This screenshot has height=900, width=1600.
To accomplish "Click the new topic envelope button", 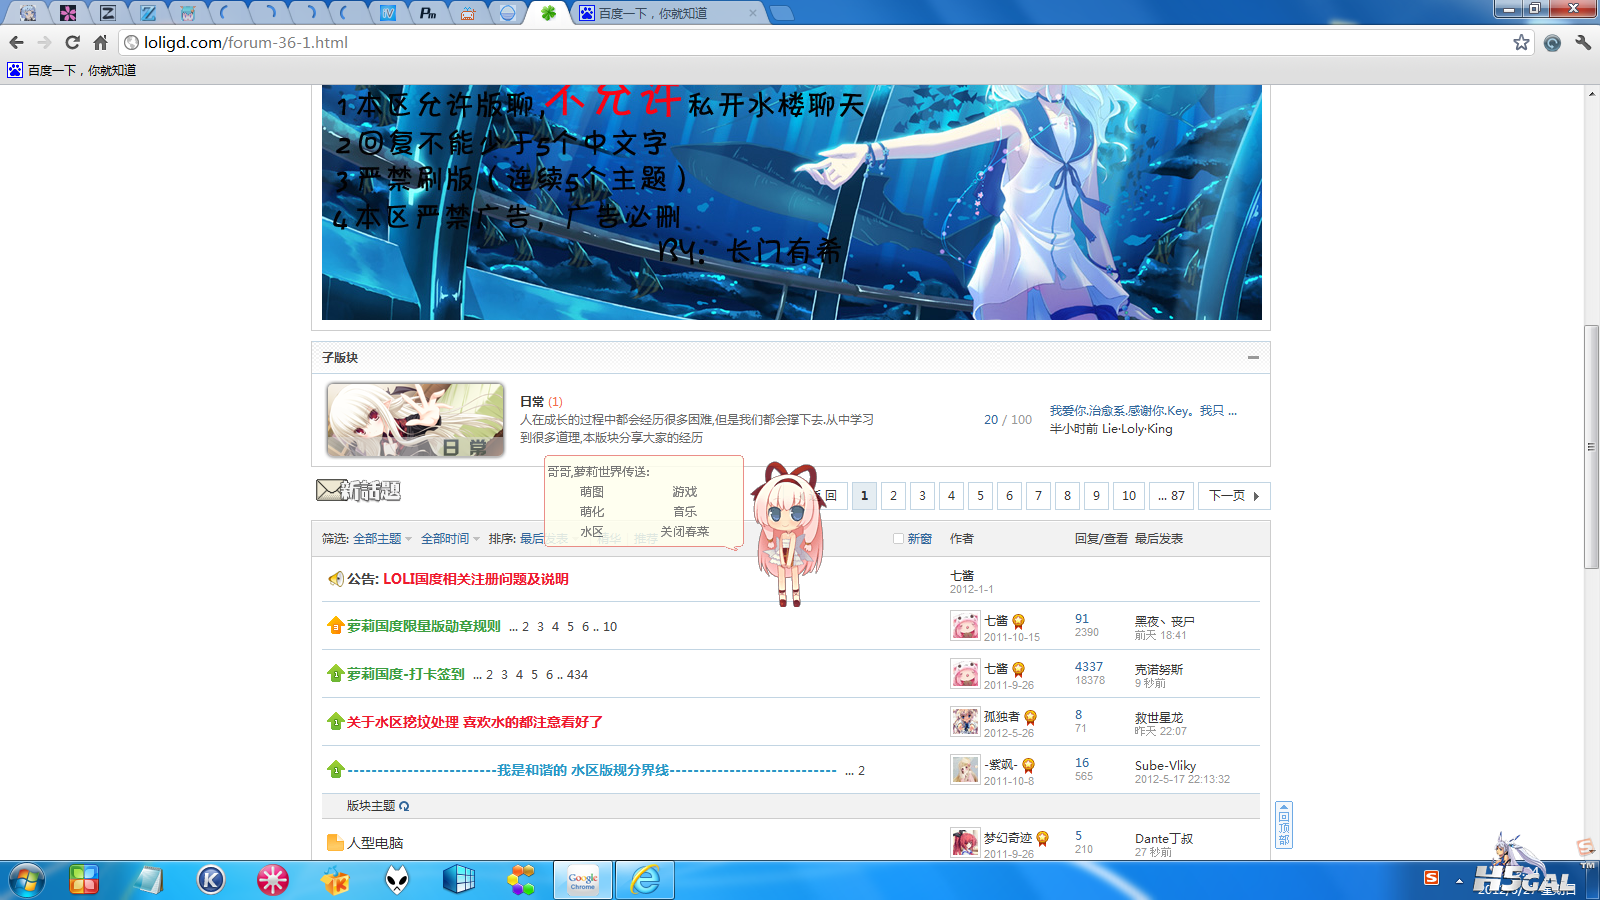I will click(358, 490).
